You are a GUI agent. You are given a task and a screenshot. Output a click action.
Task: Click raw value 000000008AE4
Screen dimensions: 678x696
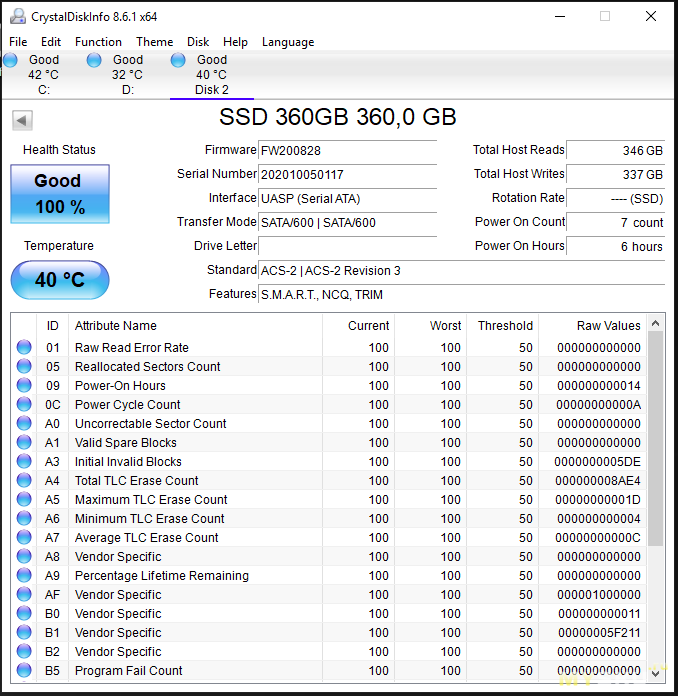598,481
